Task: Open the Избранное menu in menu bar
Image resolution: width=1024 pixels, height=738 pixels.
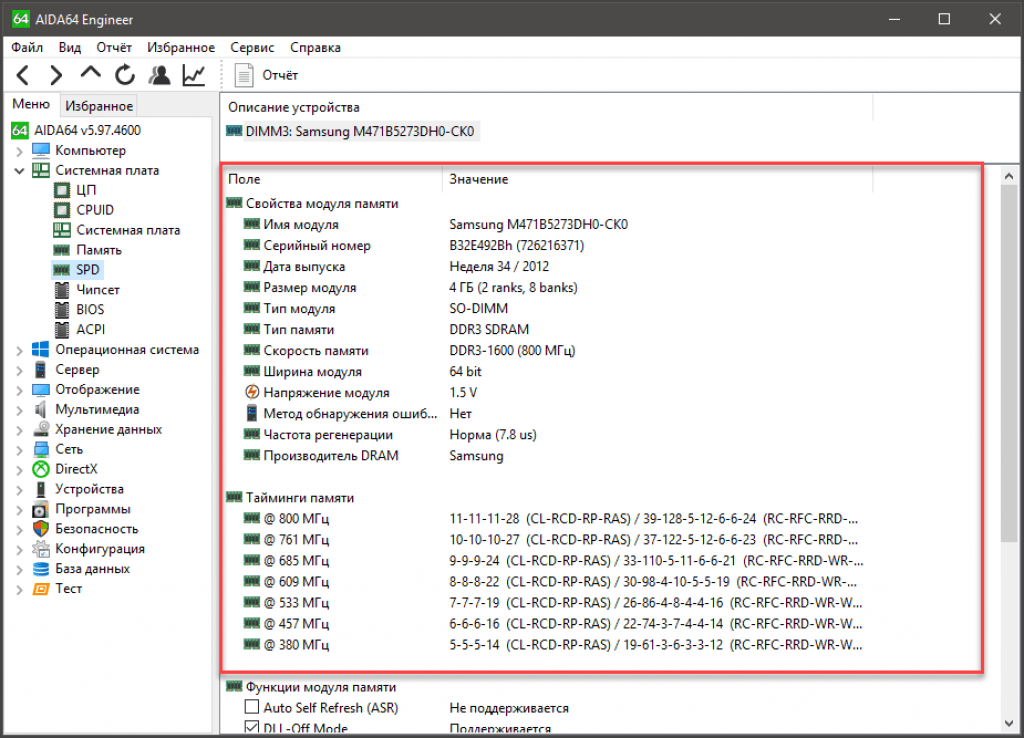Action: coord(181,48)
